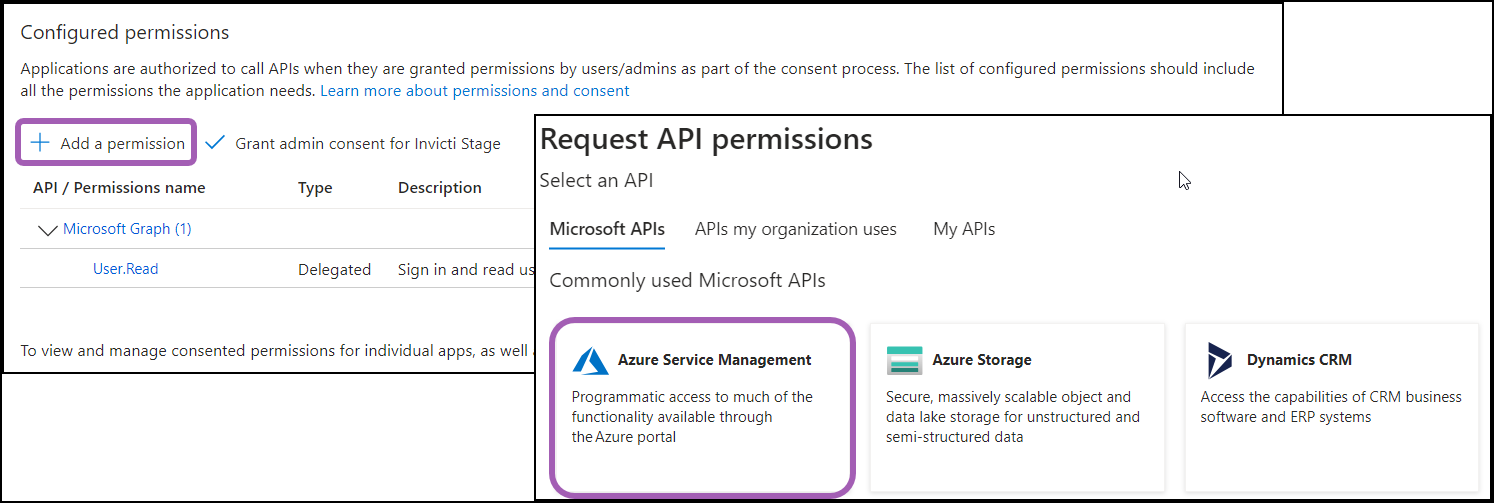
Task: Select the Azure Service Management title
Action: [x=715, y=360]
